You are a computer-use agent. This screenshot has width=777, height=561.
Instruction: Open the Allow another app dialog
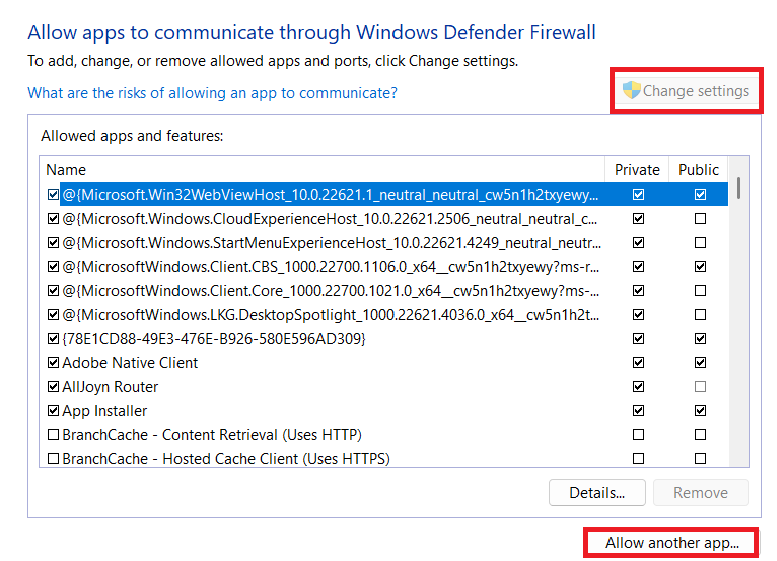[671, 543]
